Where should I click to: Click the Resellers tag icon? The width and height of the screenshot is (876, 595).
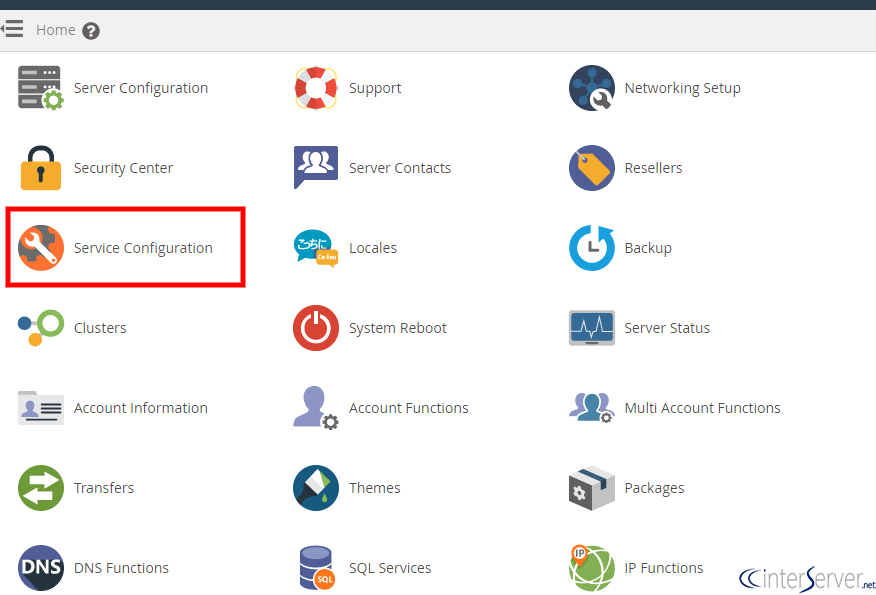[592, 168]
